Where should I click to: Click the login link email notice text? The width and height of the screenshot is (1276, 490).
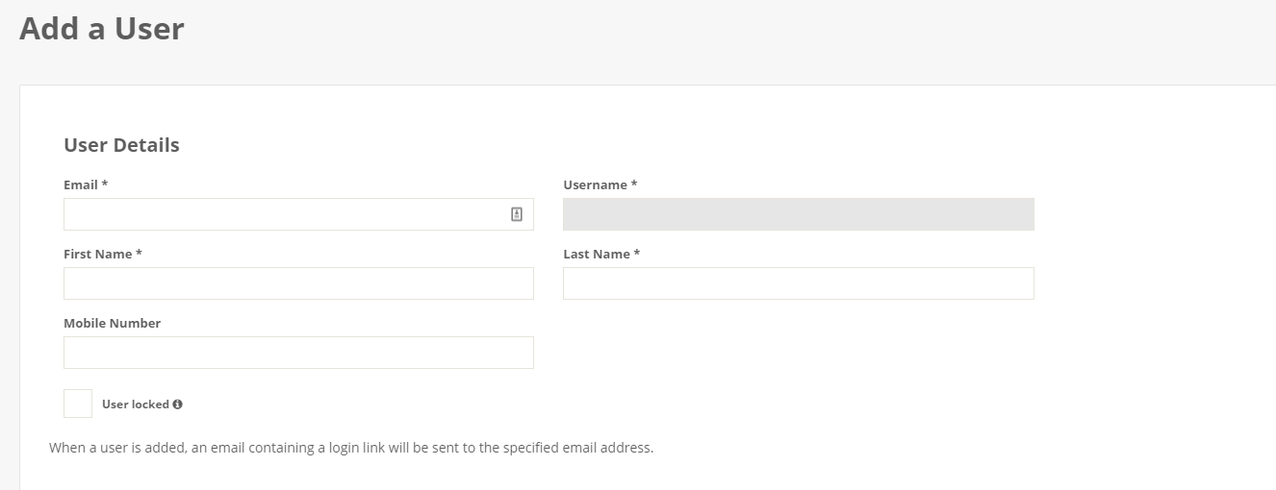coord(351,447)
